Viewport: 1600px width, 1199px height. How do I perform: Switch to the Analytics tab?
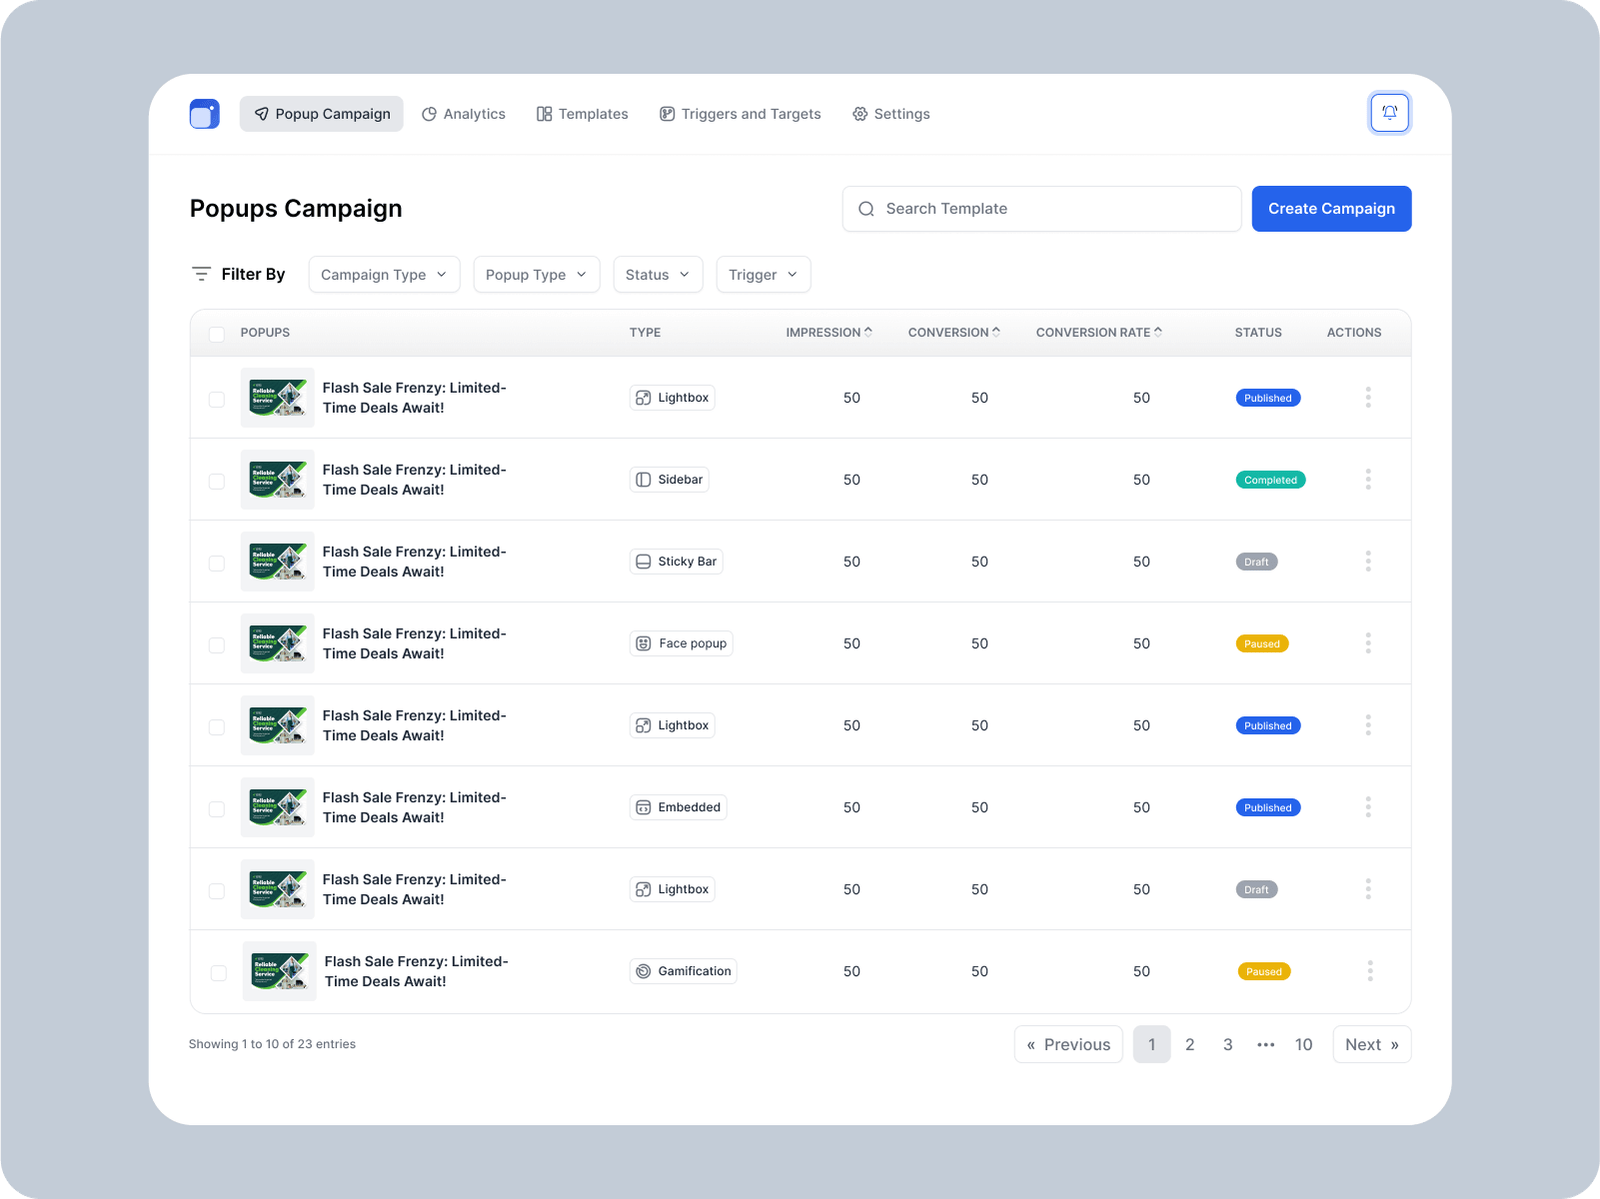pos(464,114)
